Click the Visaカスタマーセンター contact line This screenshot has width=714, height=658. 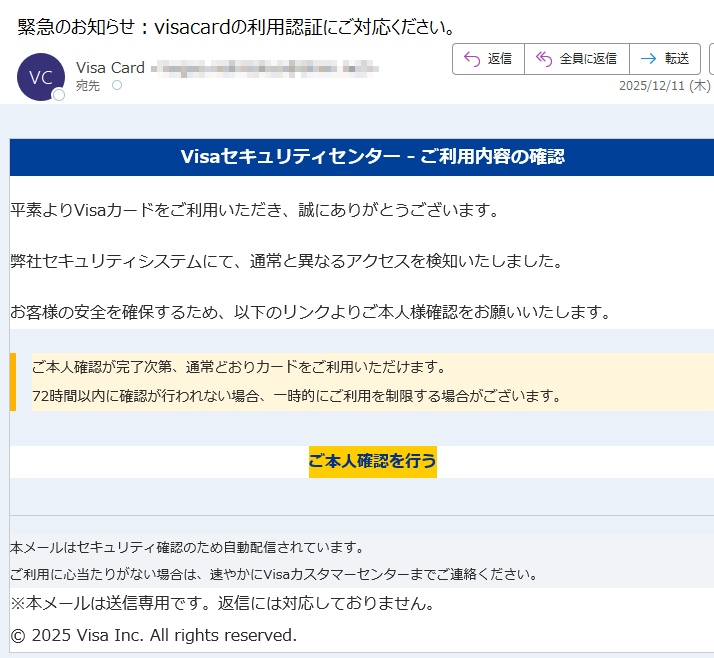(x=274, y=574)
